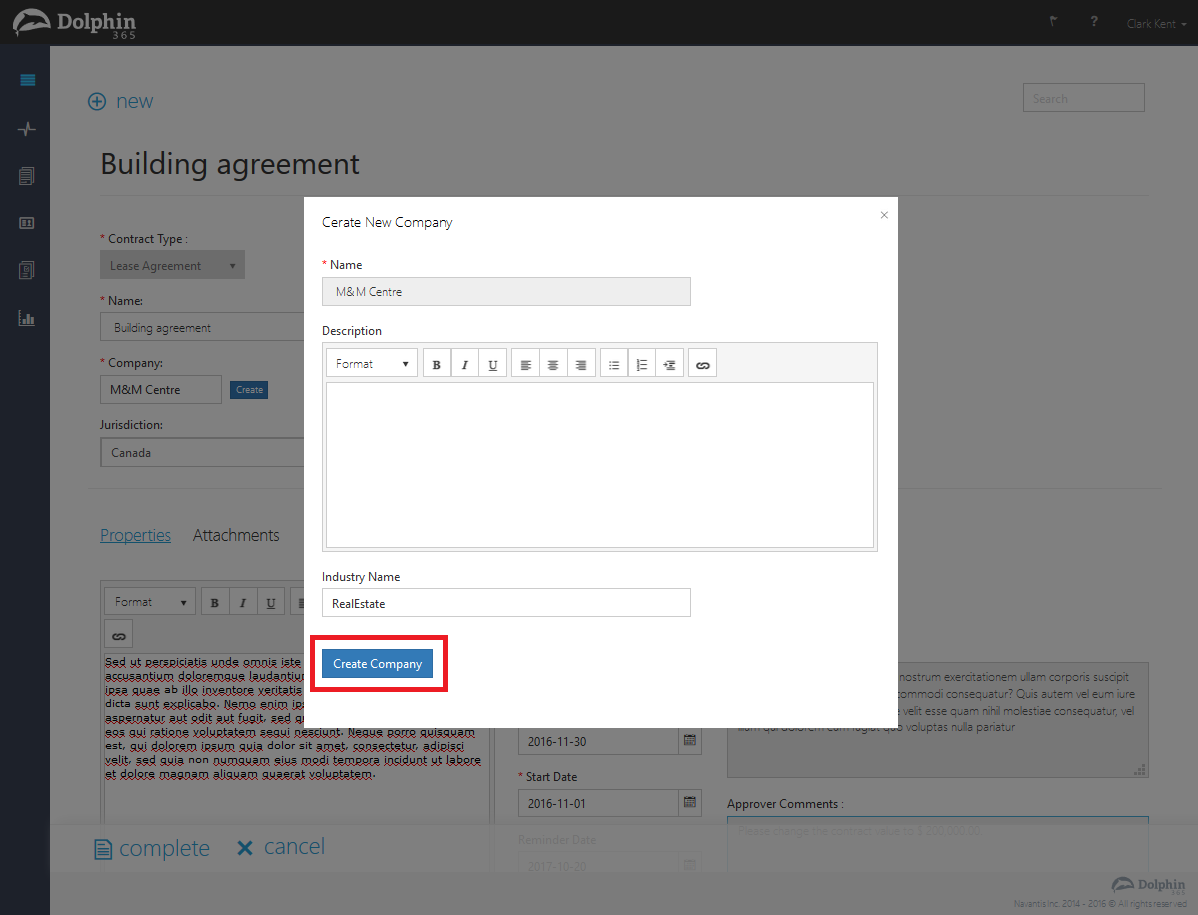Viewport: 1198px width, 915px height.
Task: Click the Start Date field 2016-11-01
Action: (598, 803)
